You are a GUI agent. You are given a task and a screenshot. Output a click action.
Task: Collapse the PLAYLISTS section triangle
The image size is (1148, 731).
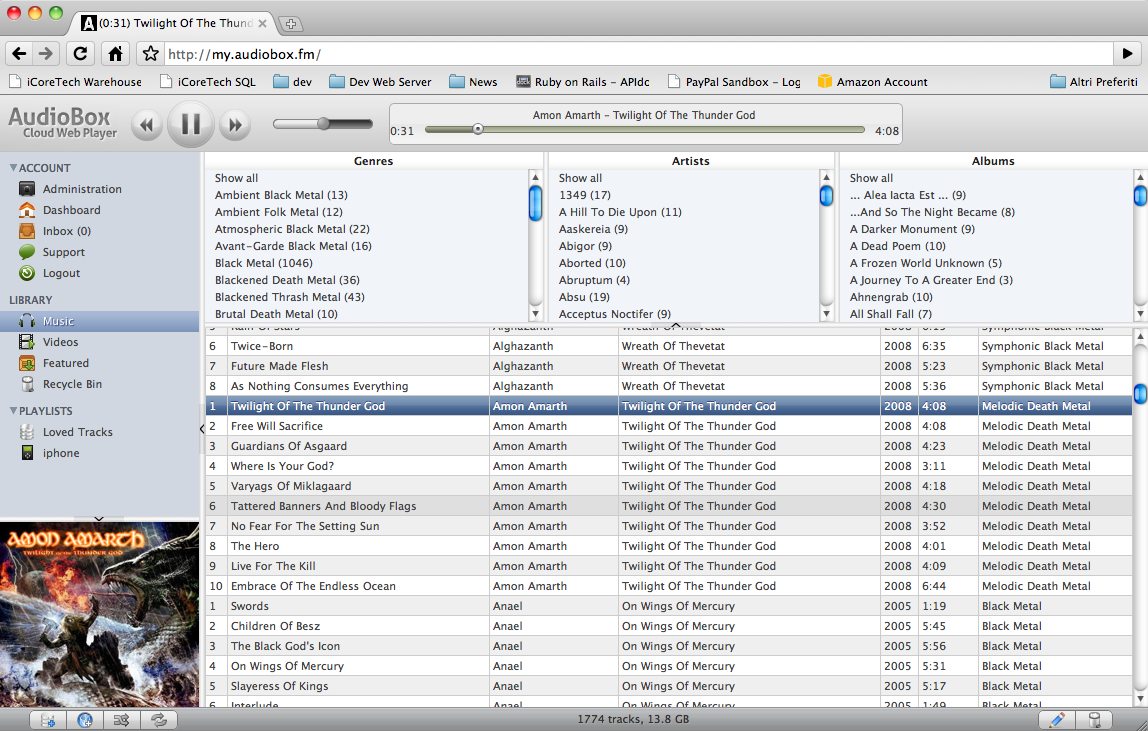pyautogui.click(x=14, y=411)
